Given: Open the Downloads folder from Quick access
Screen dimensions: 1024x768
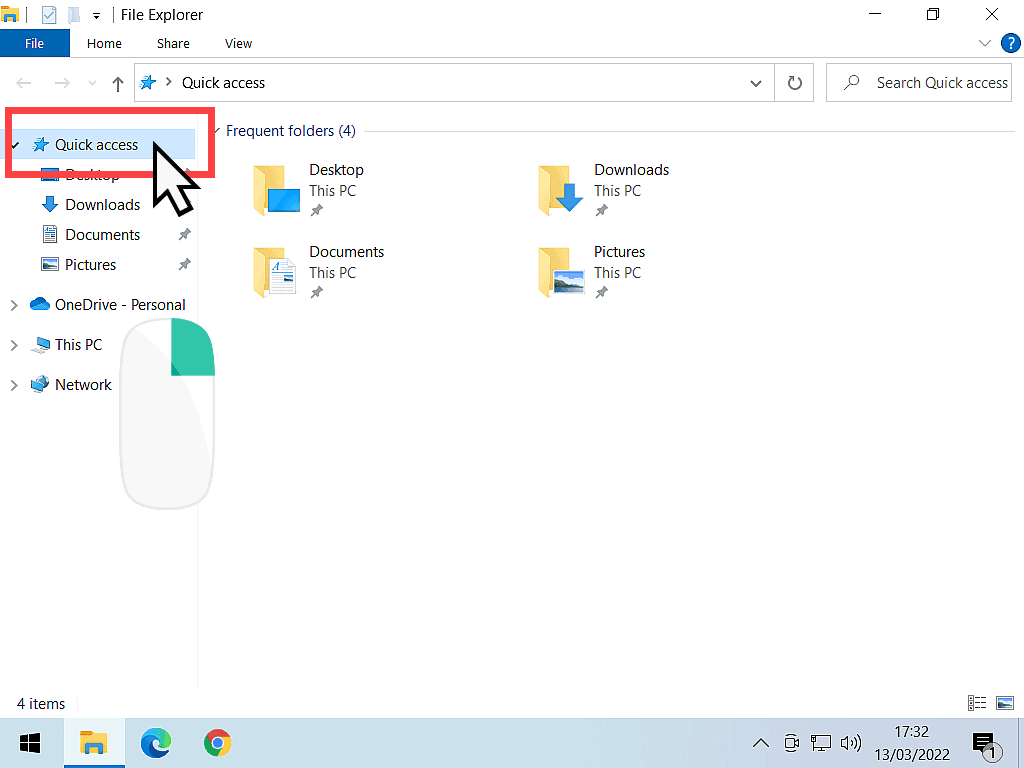Looking at the screenshot, I should click(100, 204).
